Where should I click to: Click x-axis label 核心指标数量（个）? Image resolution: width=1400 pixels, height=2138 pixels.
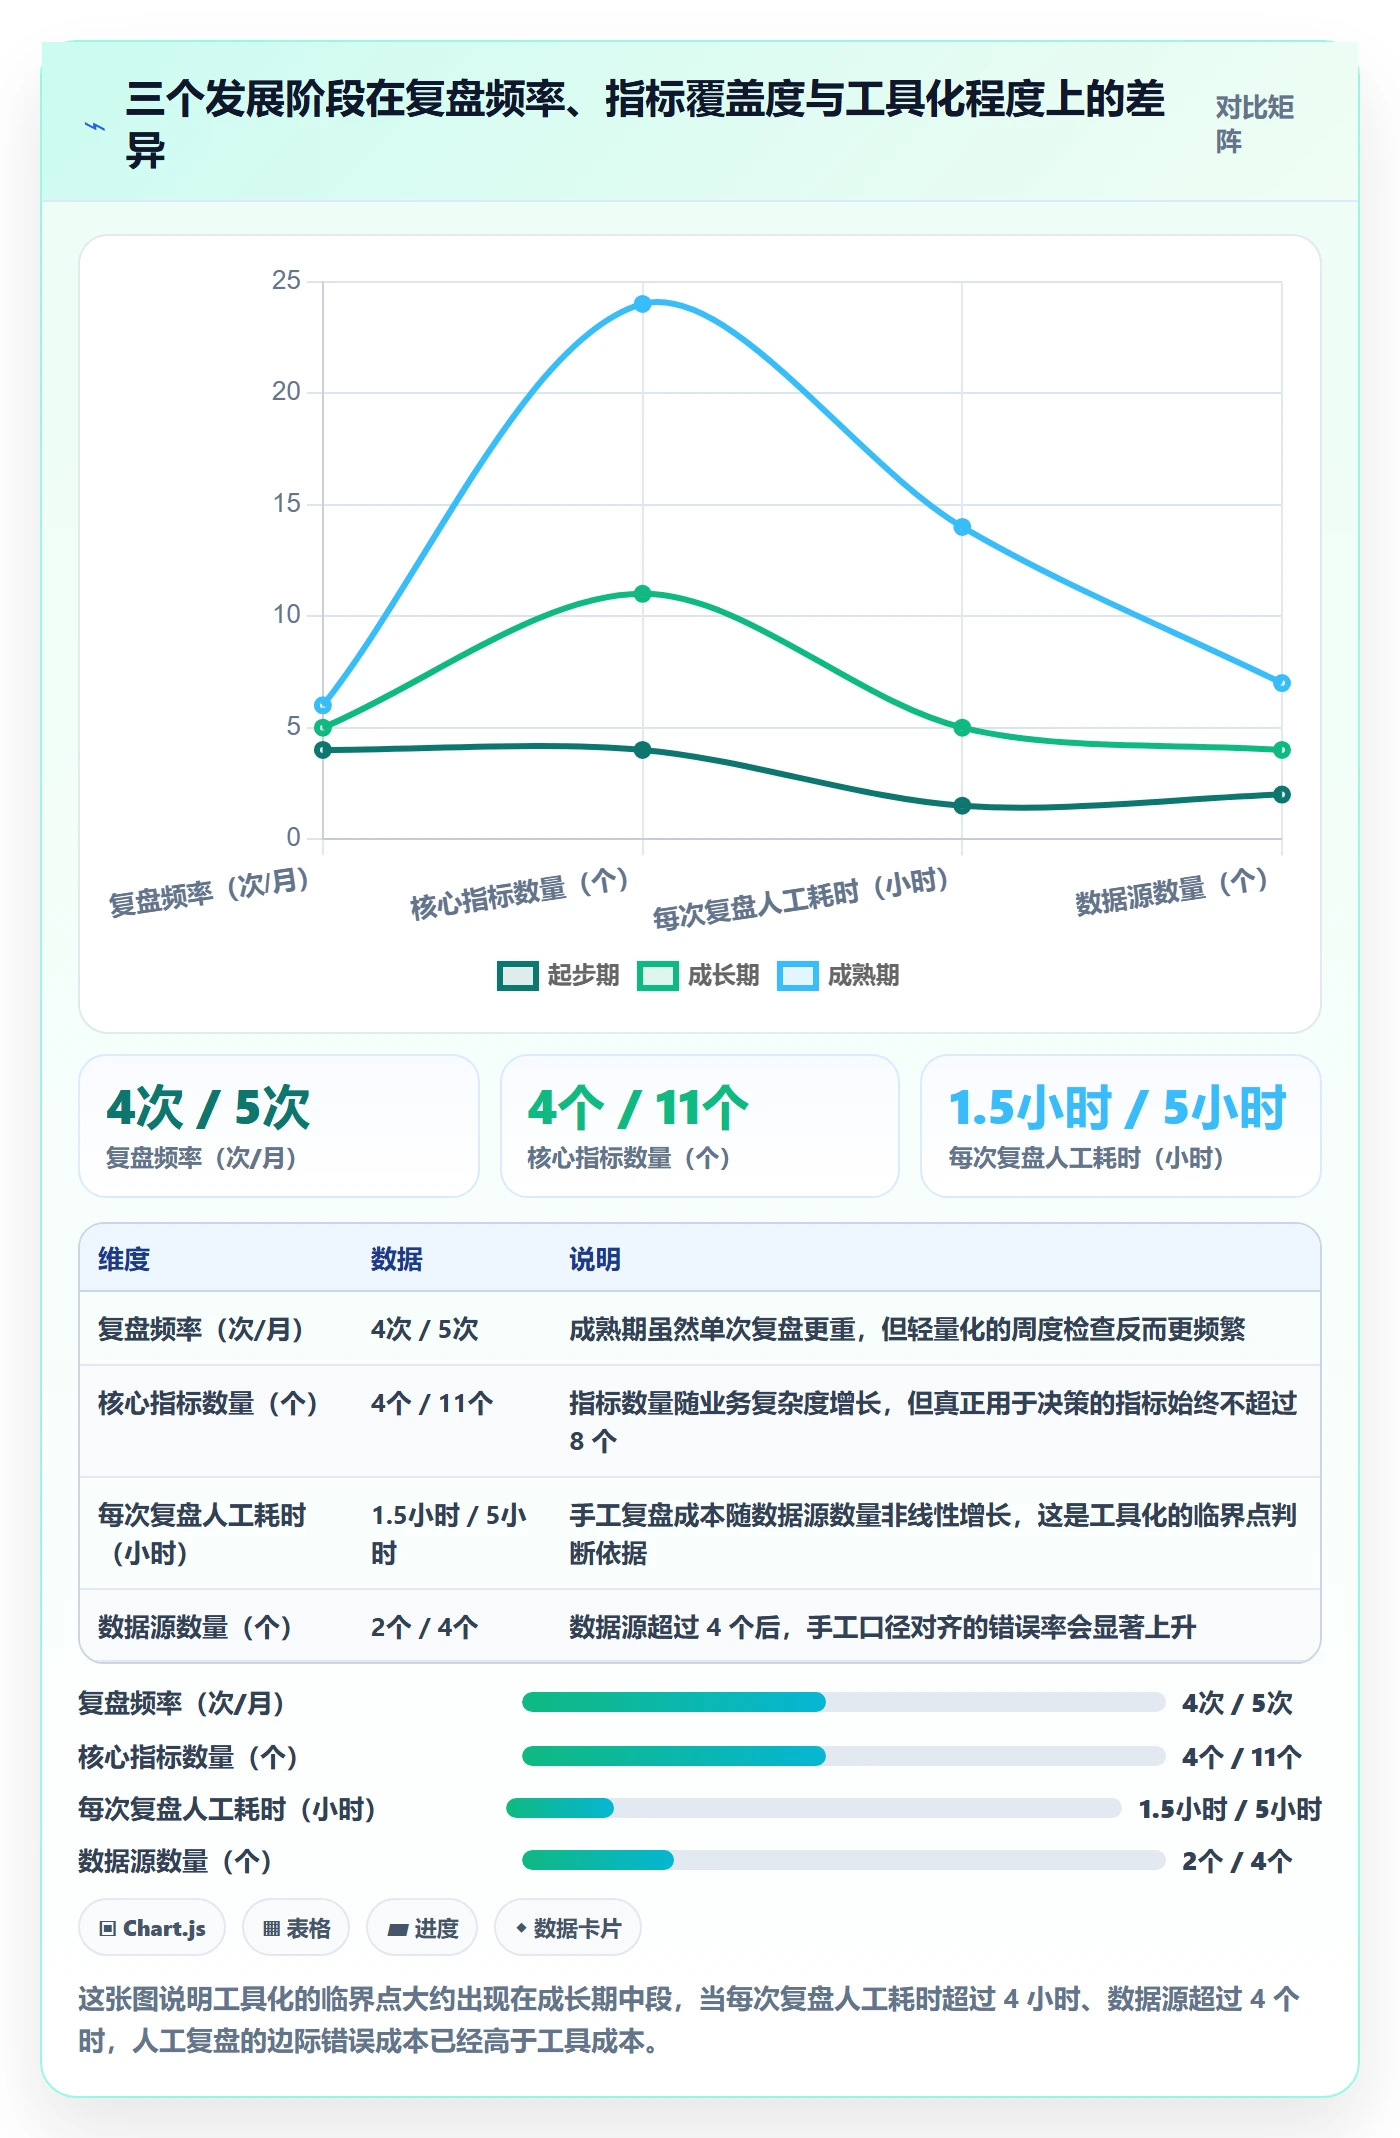tap(520, 893)
